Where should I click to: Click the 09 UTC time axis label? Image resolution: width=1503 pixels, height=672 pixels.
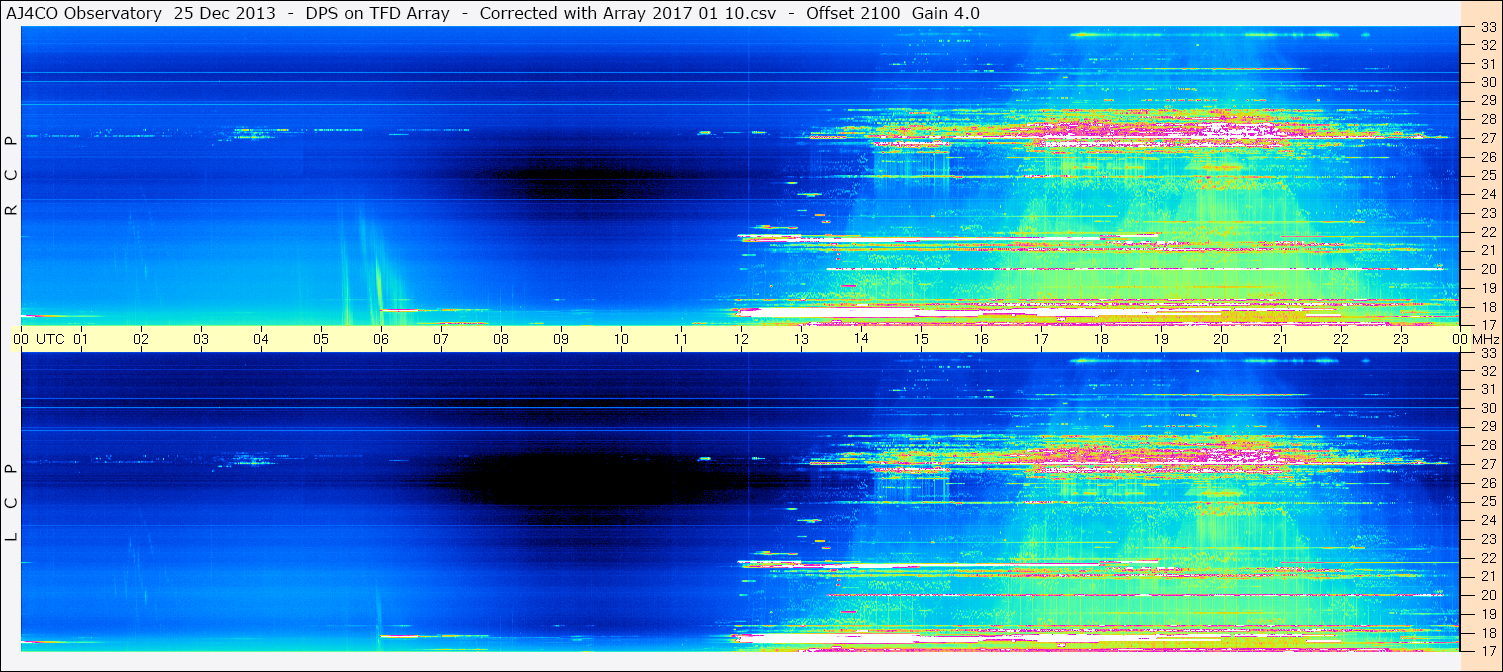(x=561, y=339)
